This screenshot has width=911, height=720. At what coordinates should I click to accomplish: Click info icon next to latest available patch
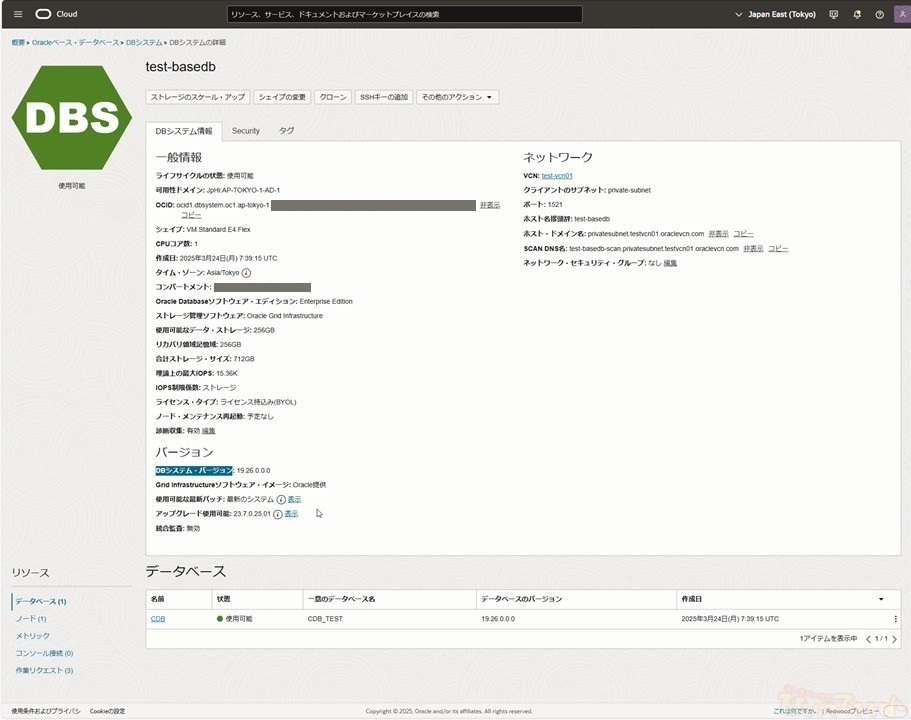click(281, 499)
